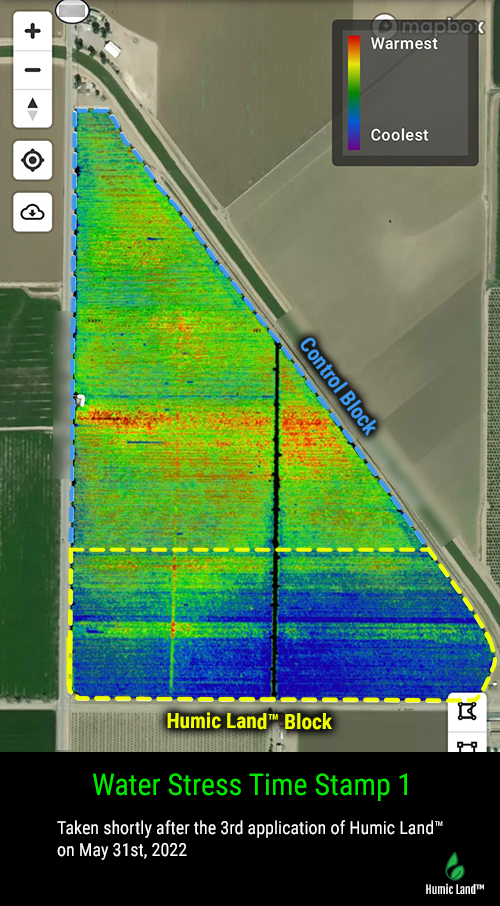This screenshot has height=906, width=500.
Task: Click the Humic Land leaf logo
Action: tap(455, 866)
